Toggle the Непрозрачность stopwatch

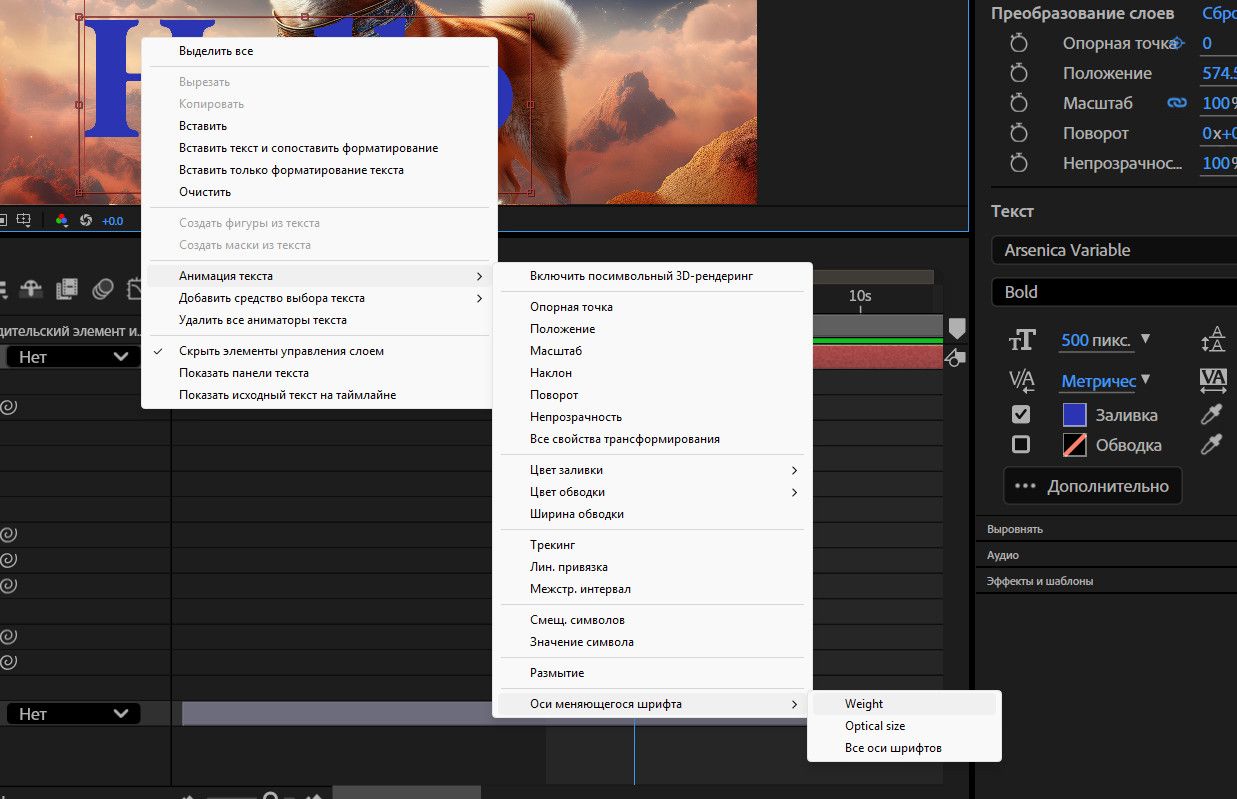[x=1019, y=163]
